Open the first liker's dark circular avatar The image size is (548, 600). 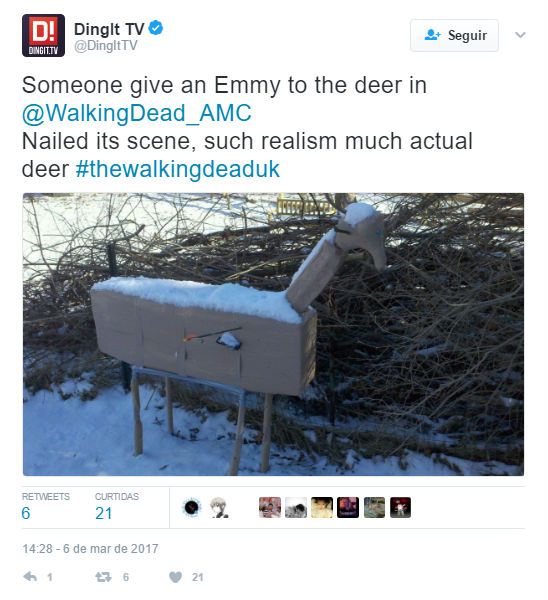click(192, 507)
